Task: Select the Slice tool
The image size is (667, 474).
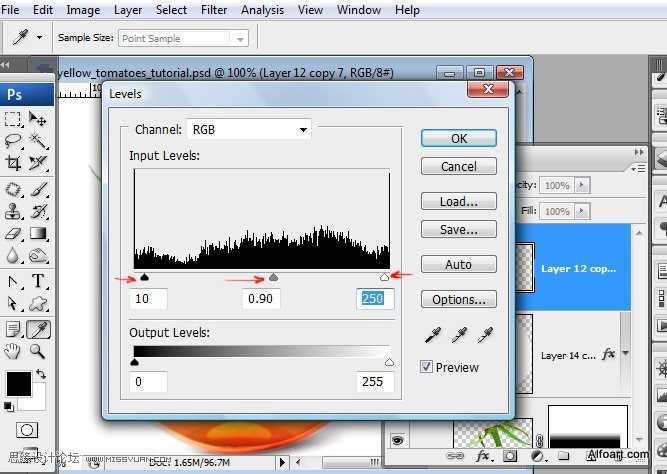Action: coord(38,163)
